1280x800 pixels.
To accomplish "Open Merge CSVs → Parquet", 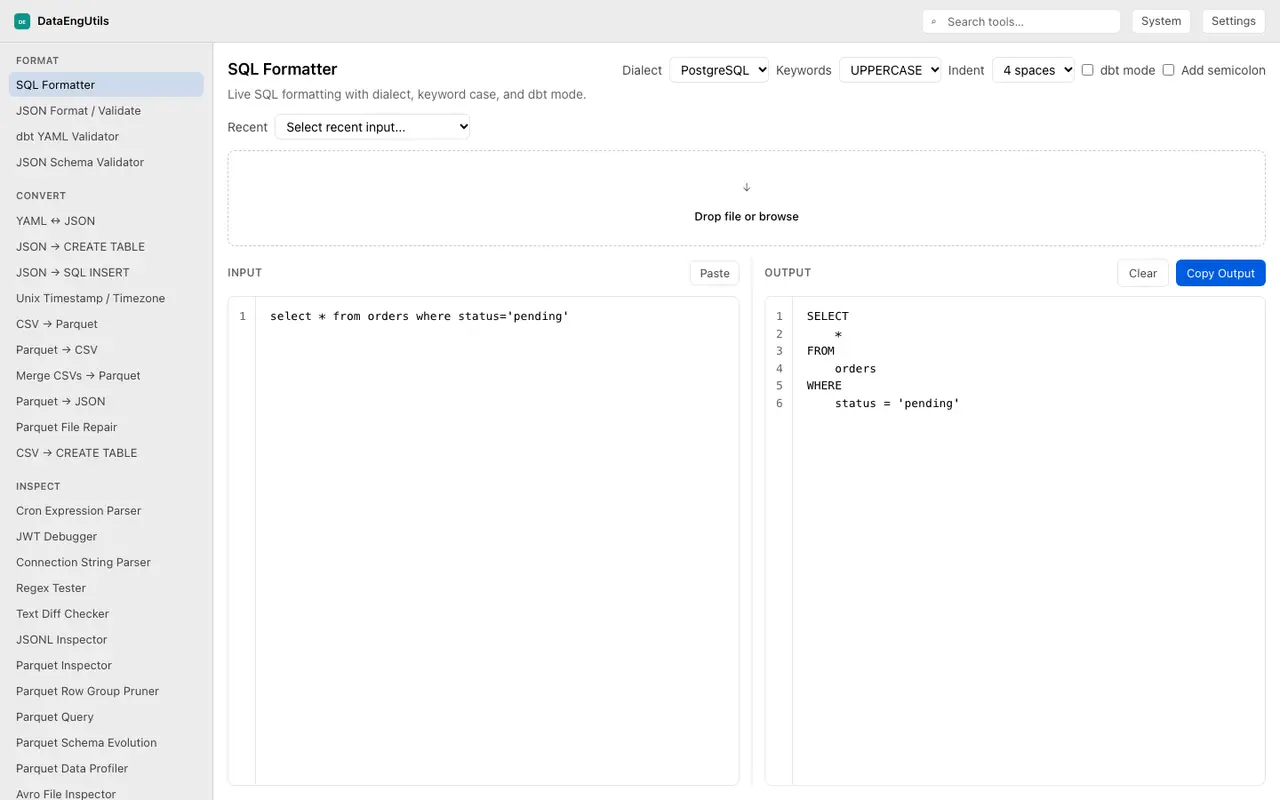I will [106, 376].
